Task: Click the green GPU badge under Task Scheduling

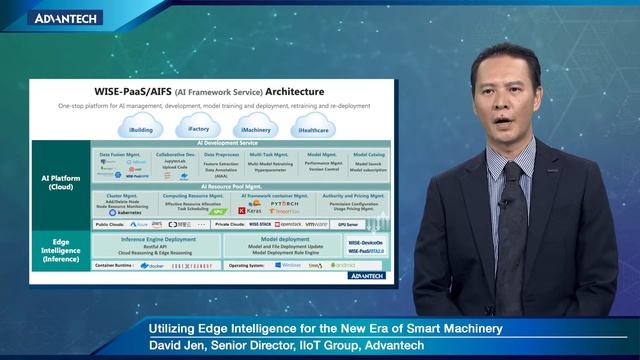Action: tap(218, 211)
